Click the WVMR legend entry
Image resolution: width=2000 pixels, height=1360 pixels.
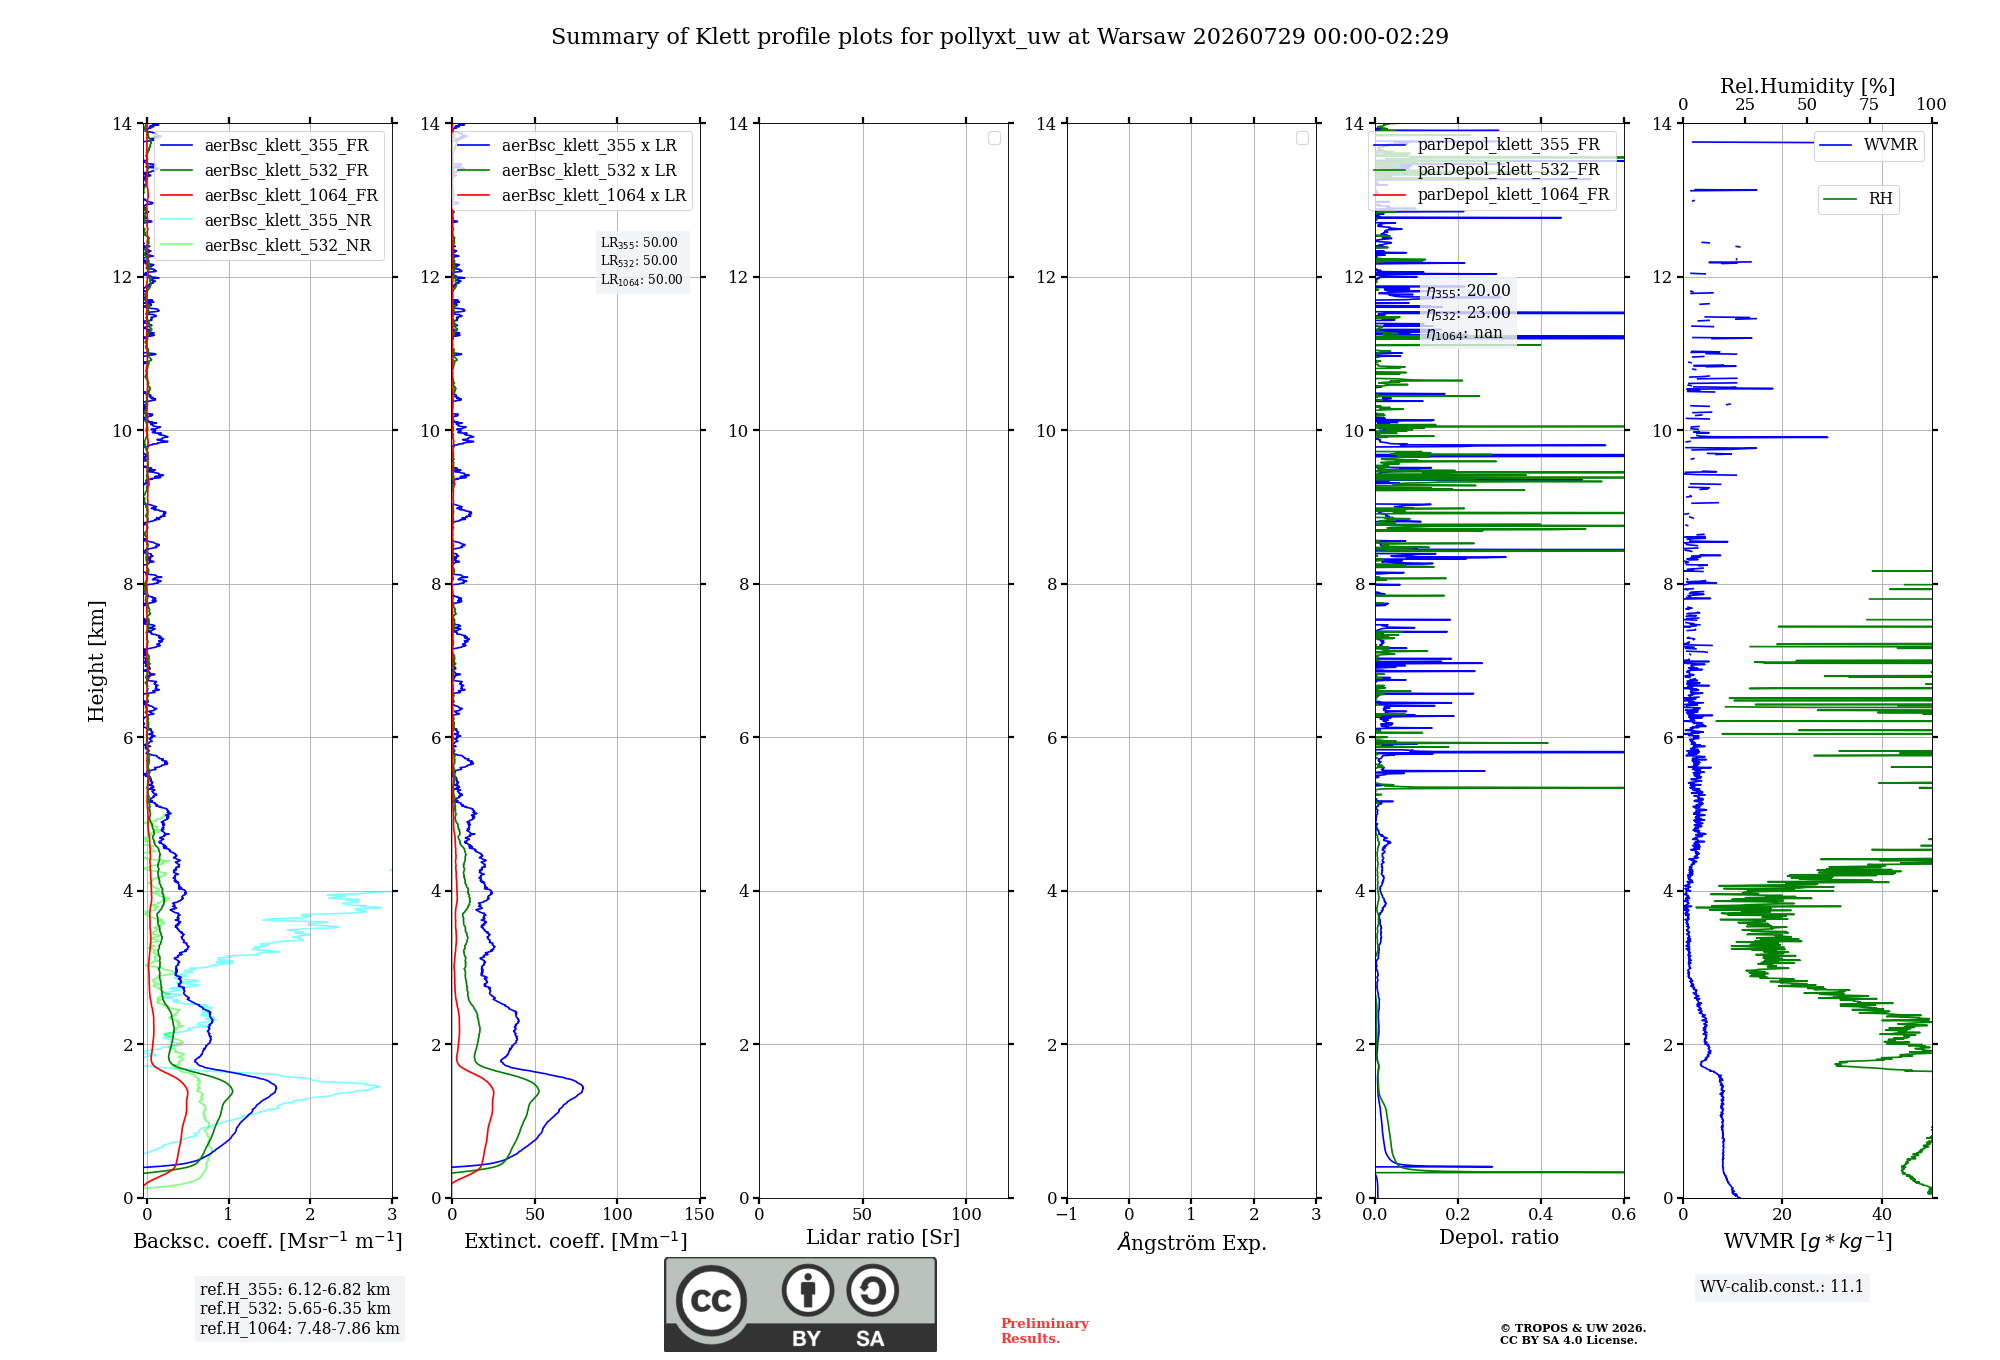[x=1868, y=145]
